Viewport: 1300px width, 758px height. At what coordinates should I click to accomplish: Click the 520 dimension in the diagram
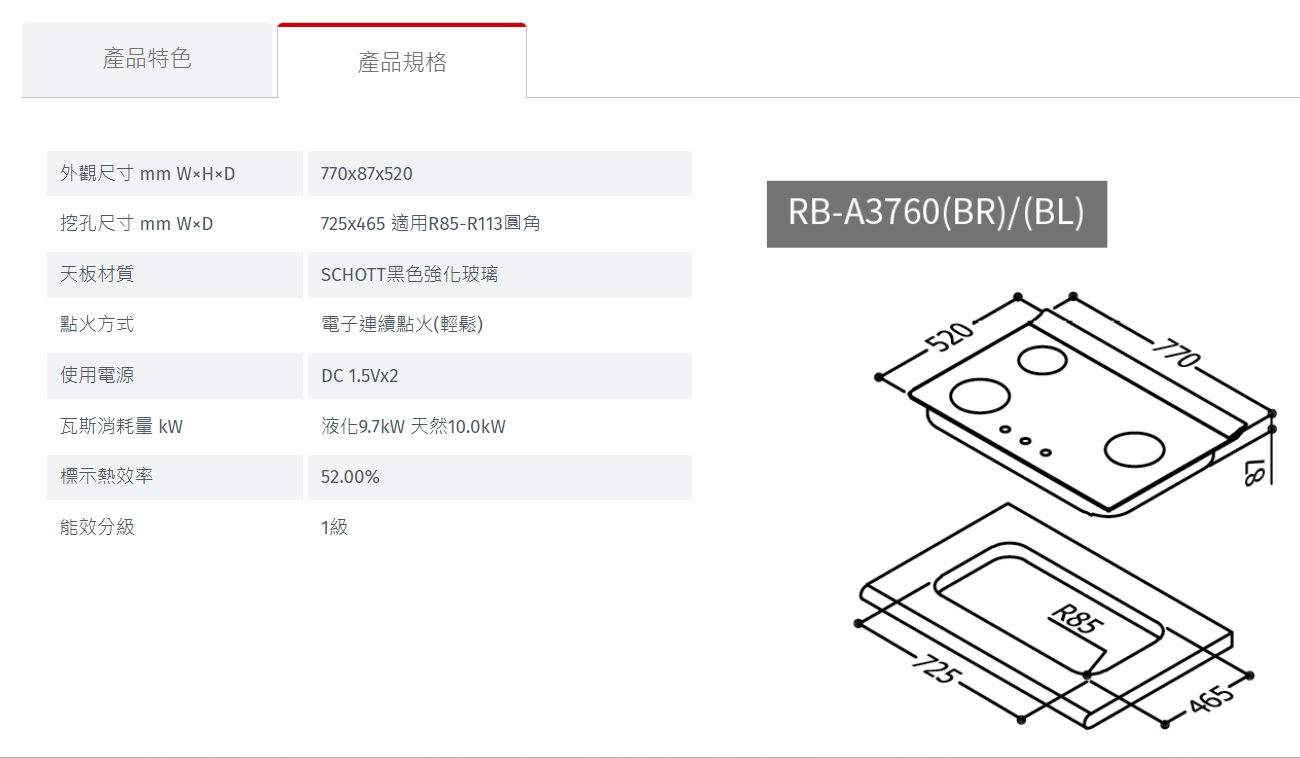click(949, 337)
